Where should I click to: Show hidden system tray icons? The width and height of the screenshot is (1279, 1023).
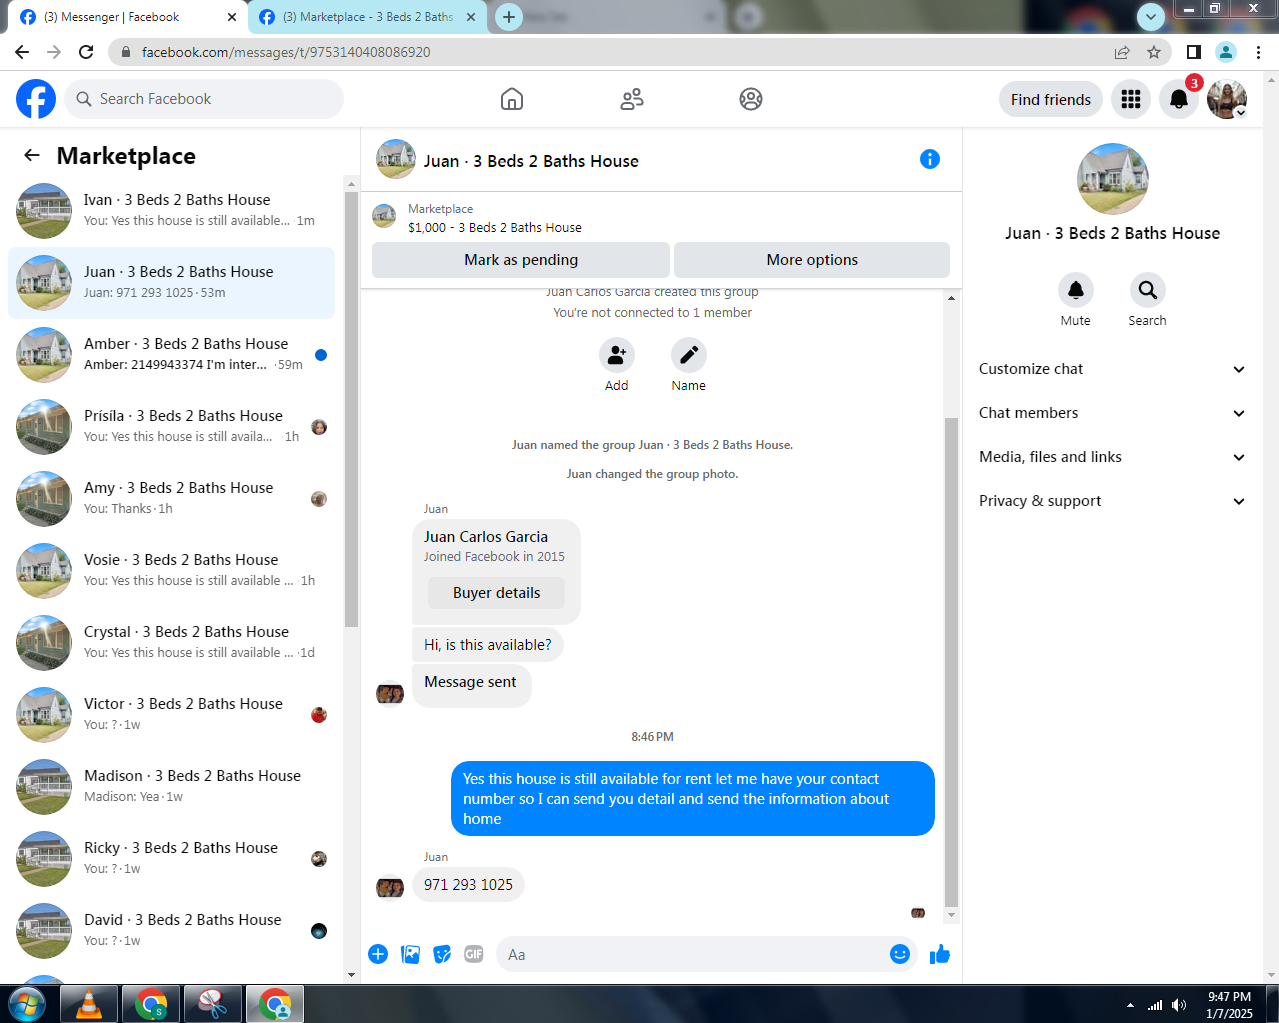coord(1130,1005)
